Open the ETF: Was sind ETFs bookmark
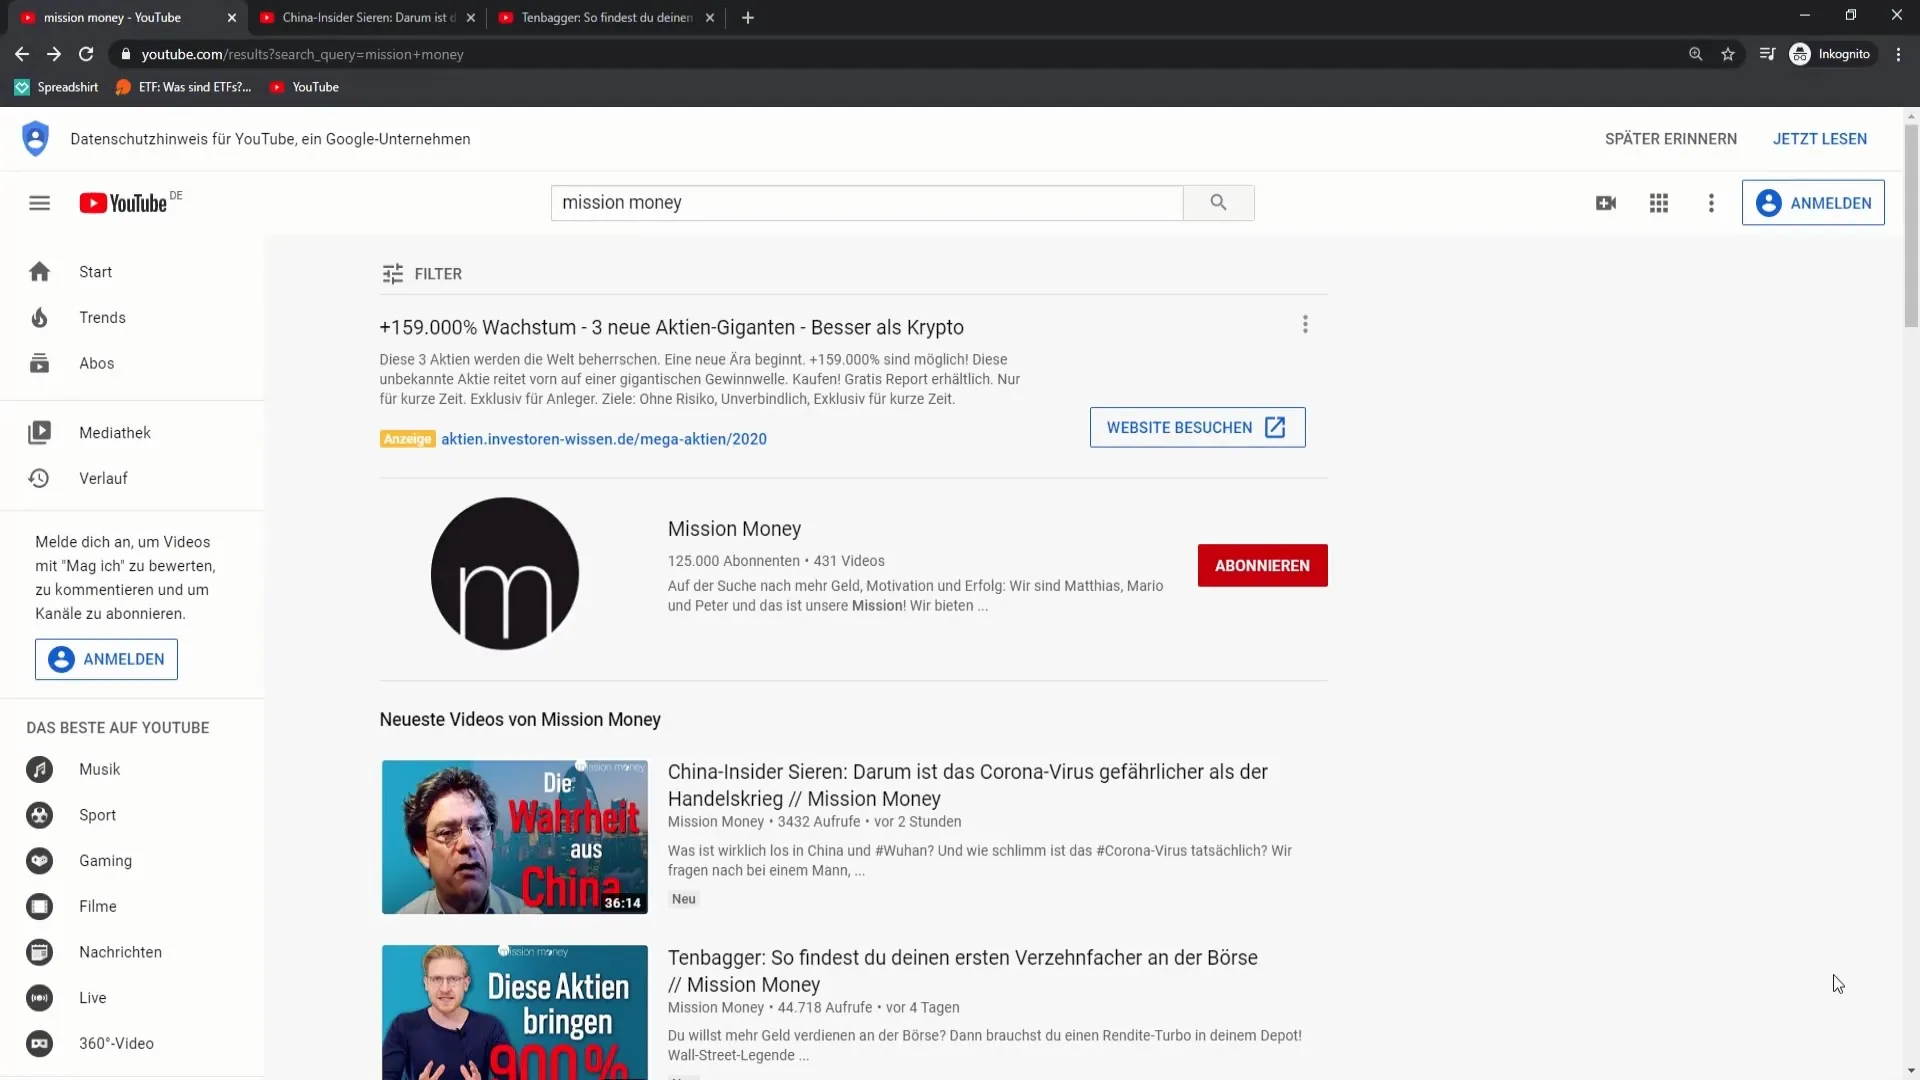 184,87
